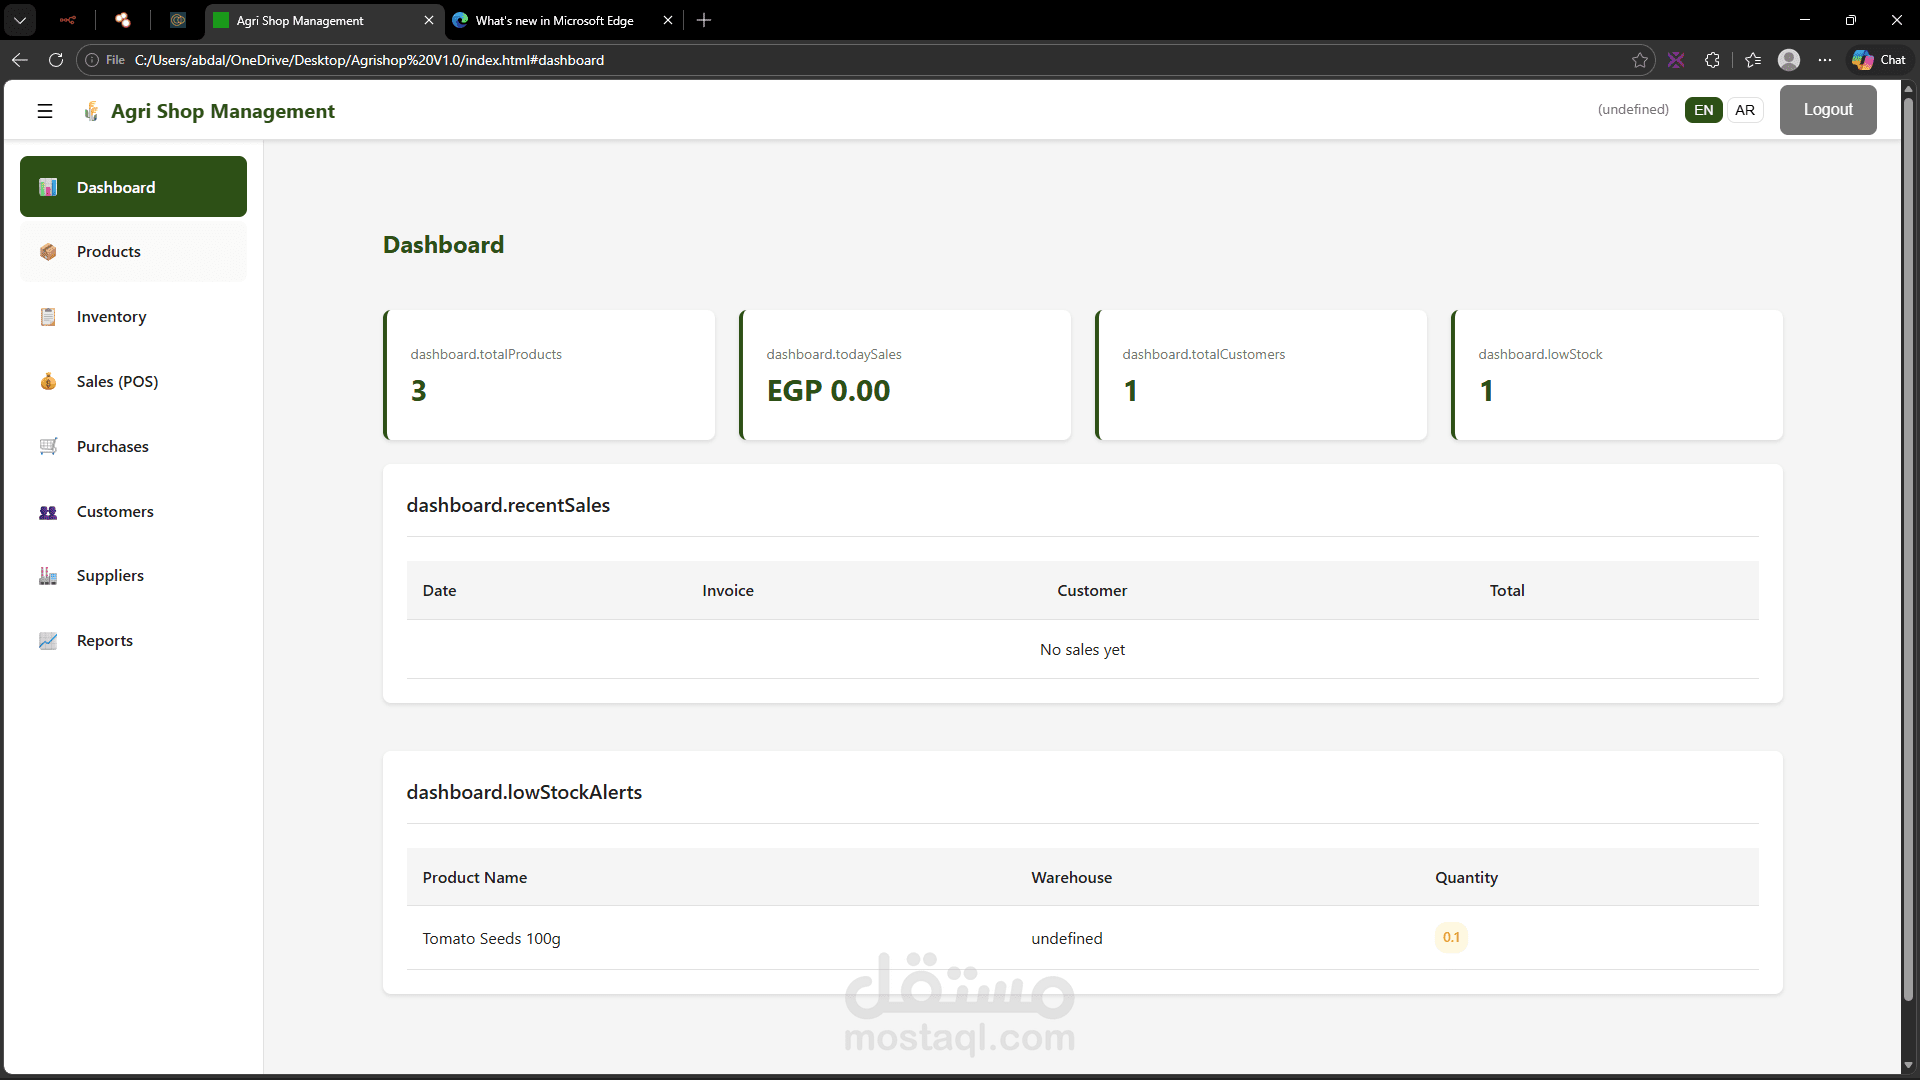Screen dimensions: 1920x1080
Task: Open the Inventory section
Action: (x=110, y=316)
